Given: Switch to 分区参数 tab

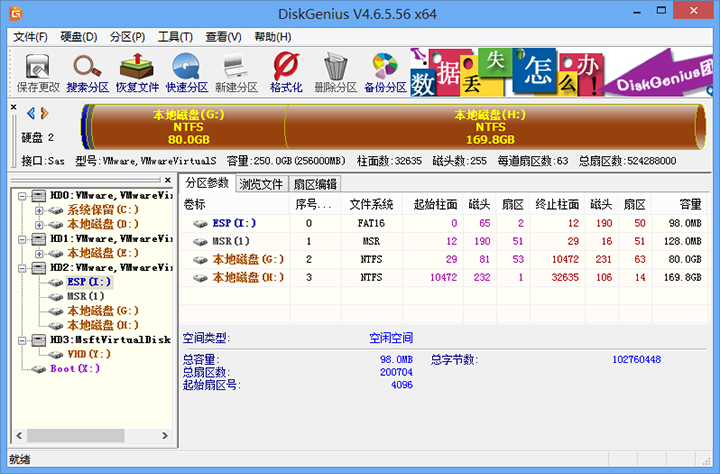Looking at the screenshot, I should pos(207,183).
